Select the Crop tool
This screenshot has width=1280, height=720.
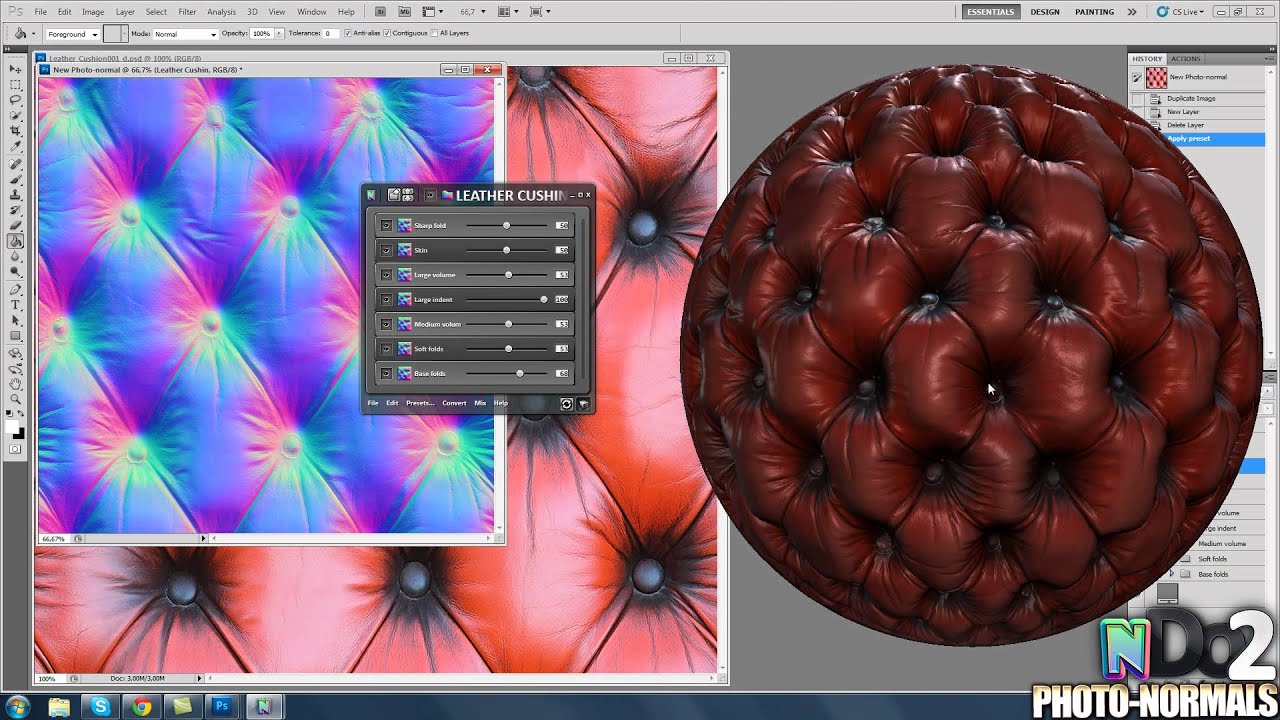click(x=16, y=131)
